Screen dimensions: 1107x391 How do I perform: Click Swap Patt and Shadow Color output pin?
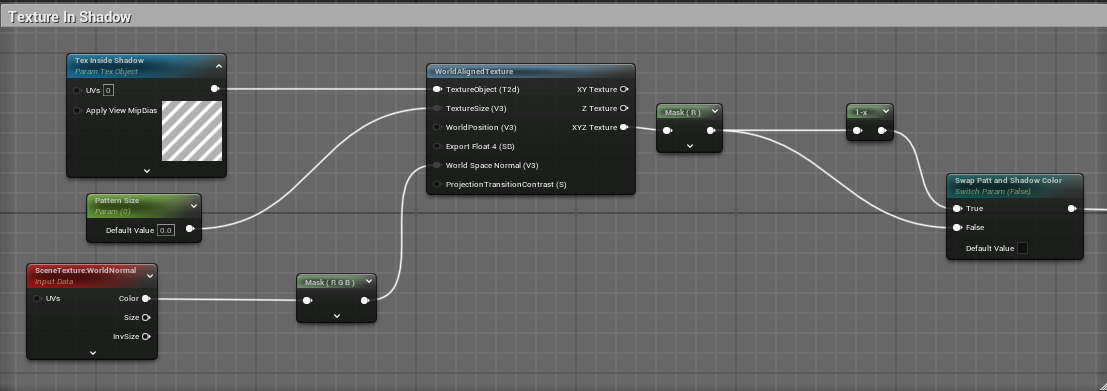coord(1072,209)
